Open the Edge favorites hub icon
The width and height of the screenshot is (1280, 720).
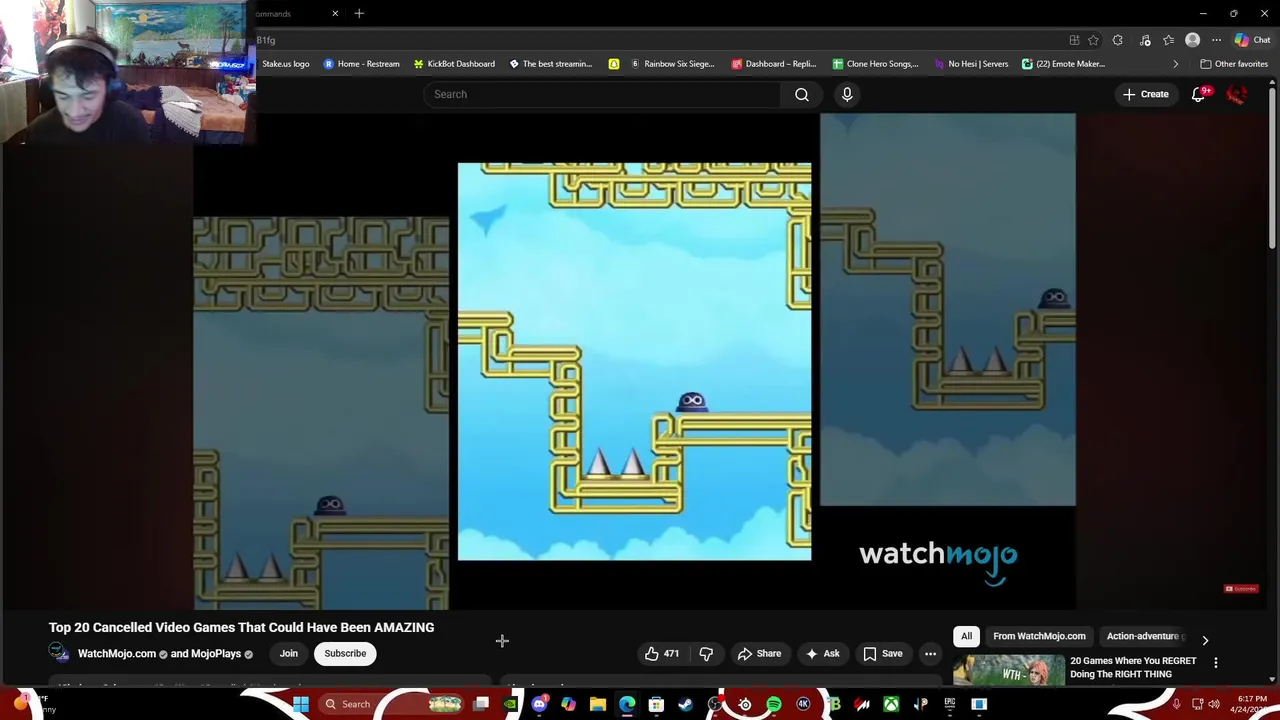click(x=1168, y=40)
